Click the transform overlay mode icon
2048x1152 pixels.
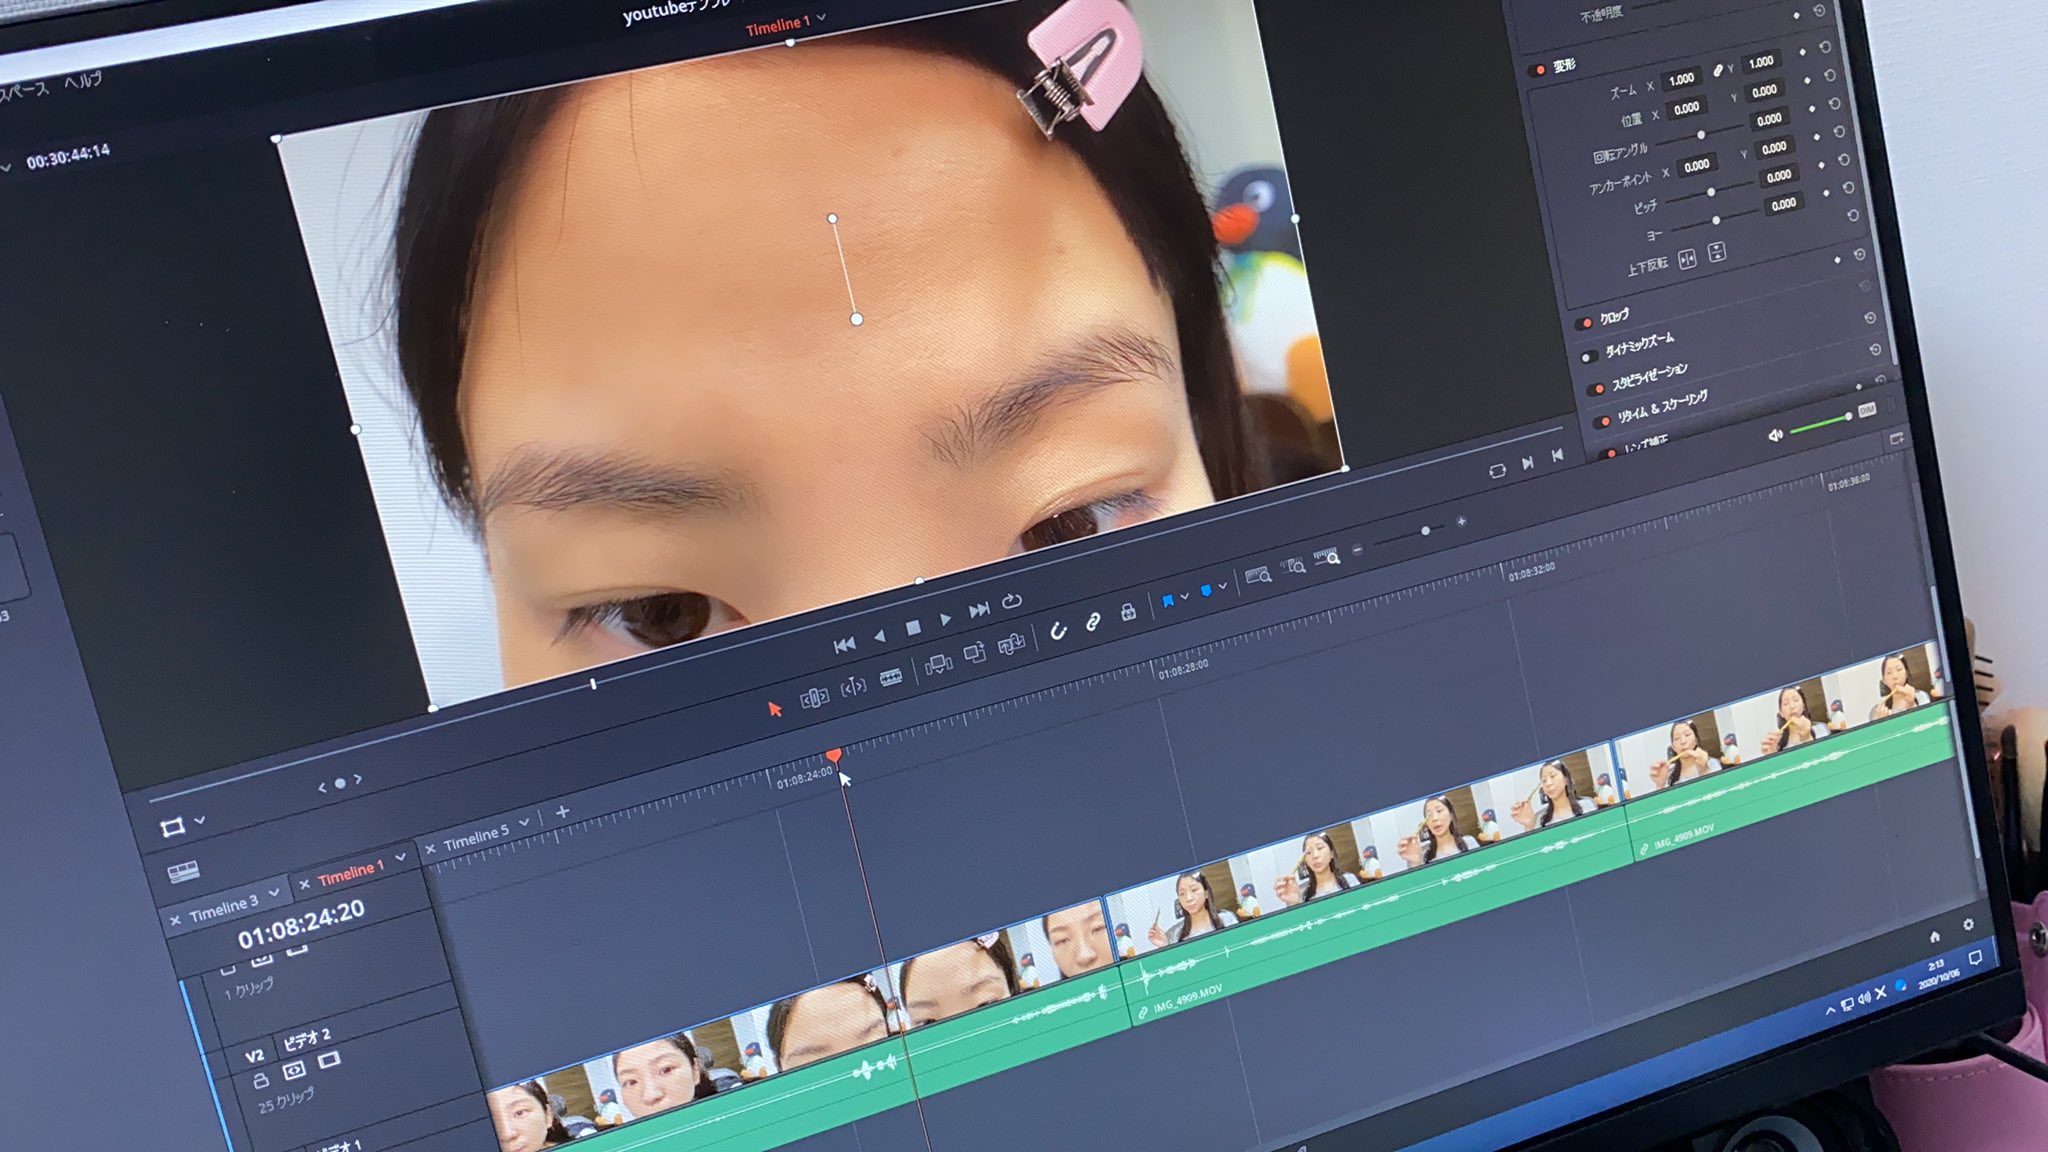point(172,827)
